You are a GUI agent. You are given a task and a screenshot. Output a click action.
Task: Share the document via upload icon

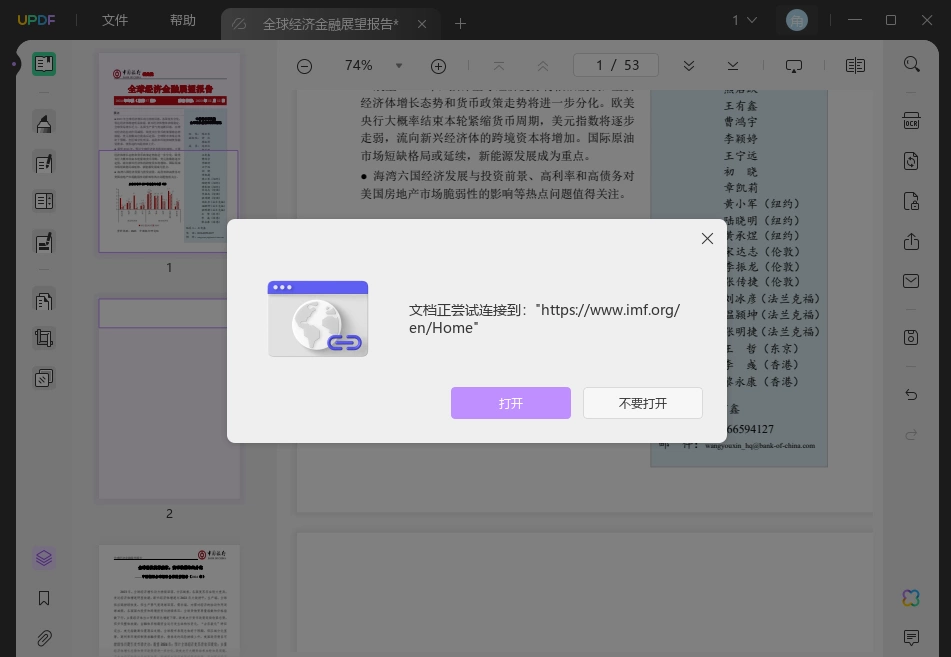[911, 241]
